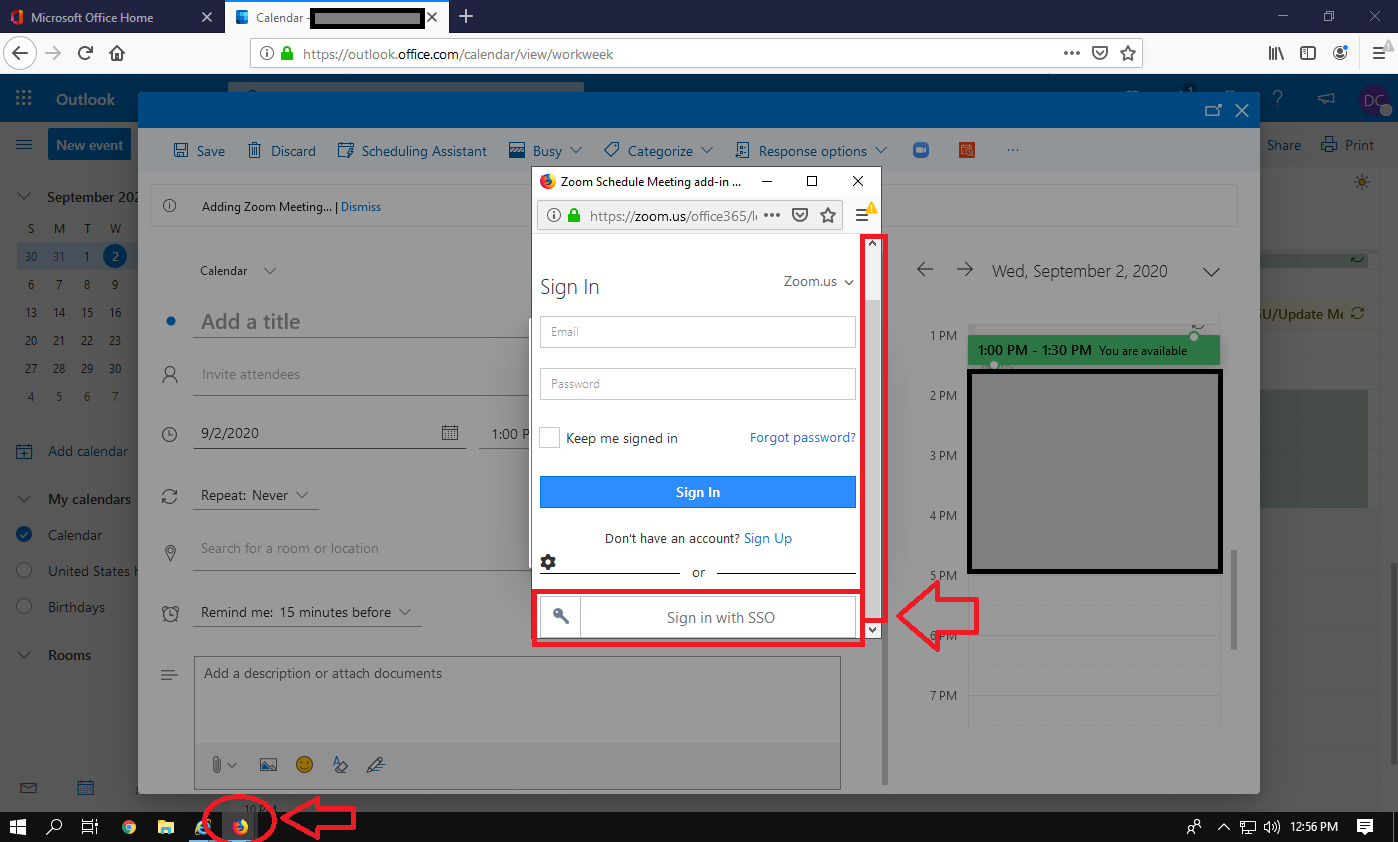
Task: Open Chrome from the Windows taskbar
Action: point(129,827)
